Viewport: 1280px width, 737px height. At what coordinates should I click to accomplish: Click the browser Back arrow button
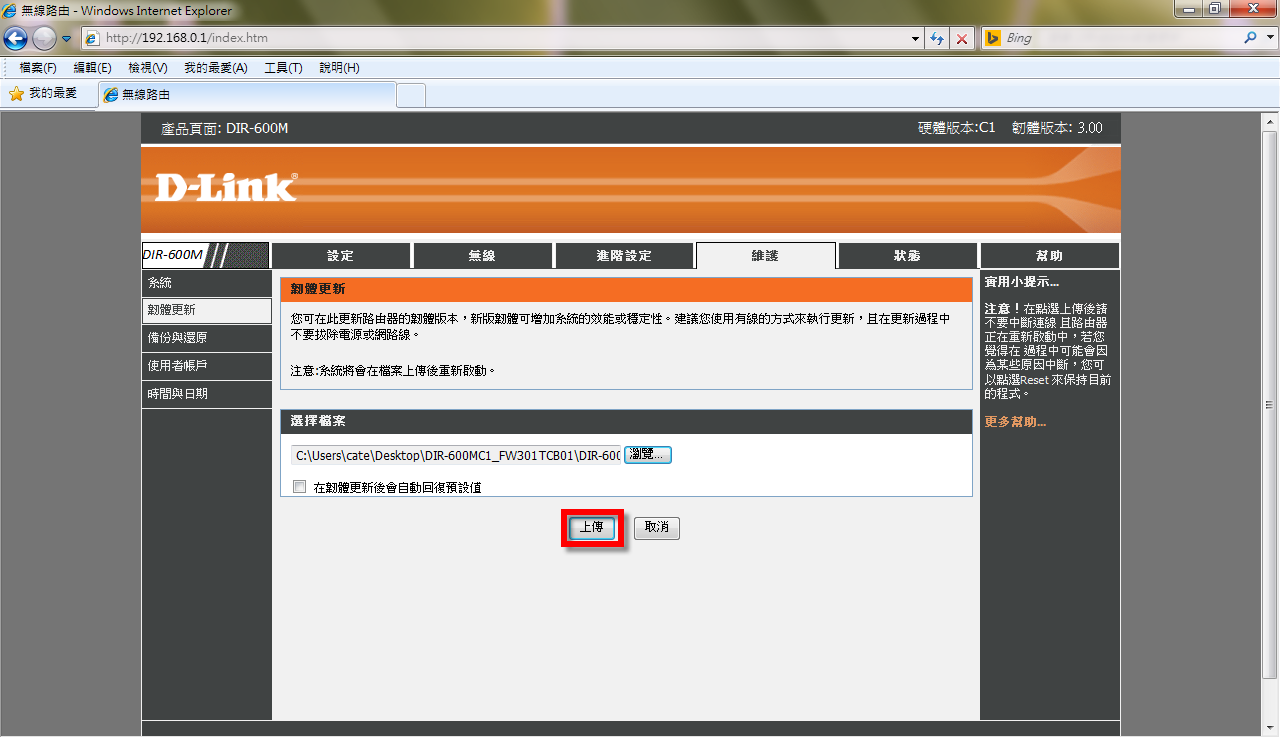tap(16, 38)
